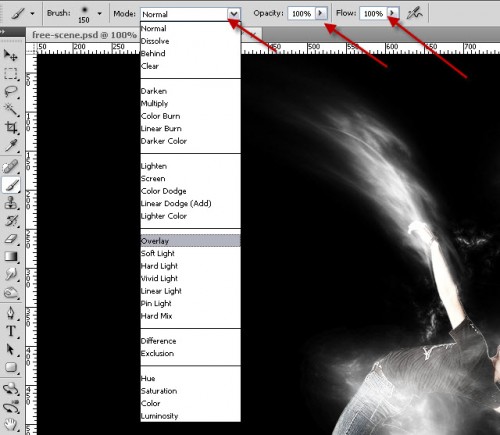Select the Type tool
This screenshot has width=500, height=435.
click(11, 331)
